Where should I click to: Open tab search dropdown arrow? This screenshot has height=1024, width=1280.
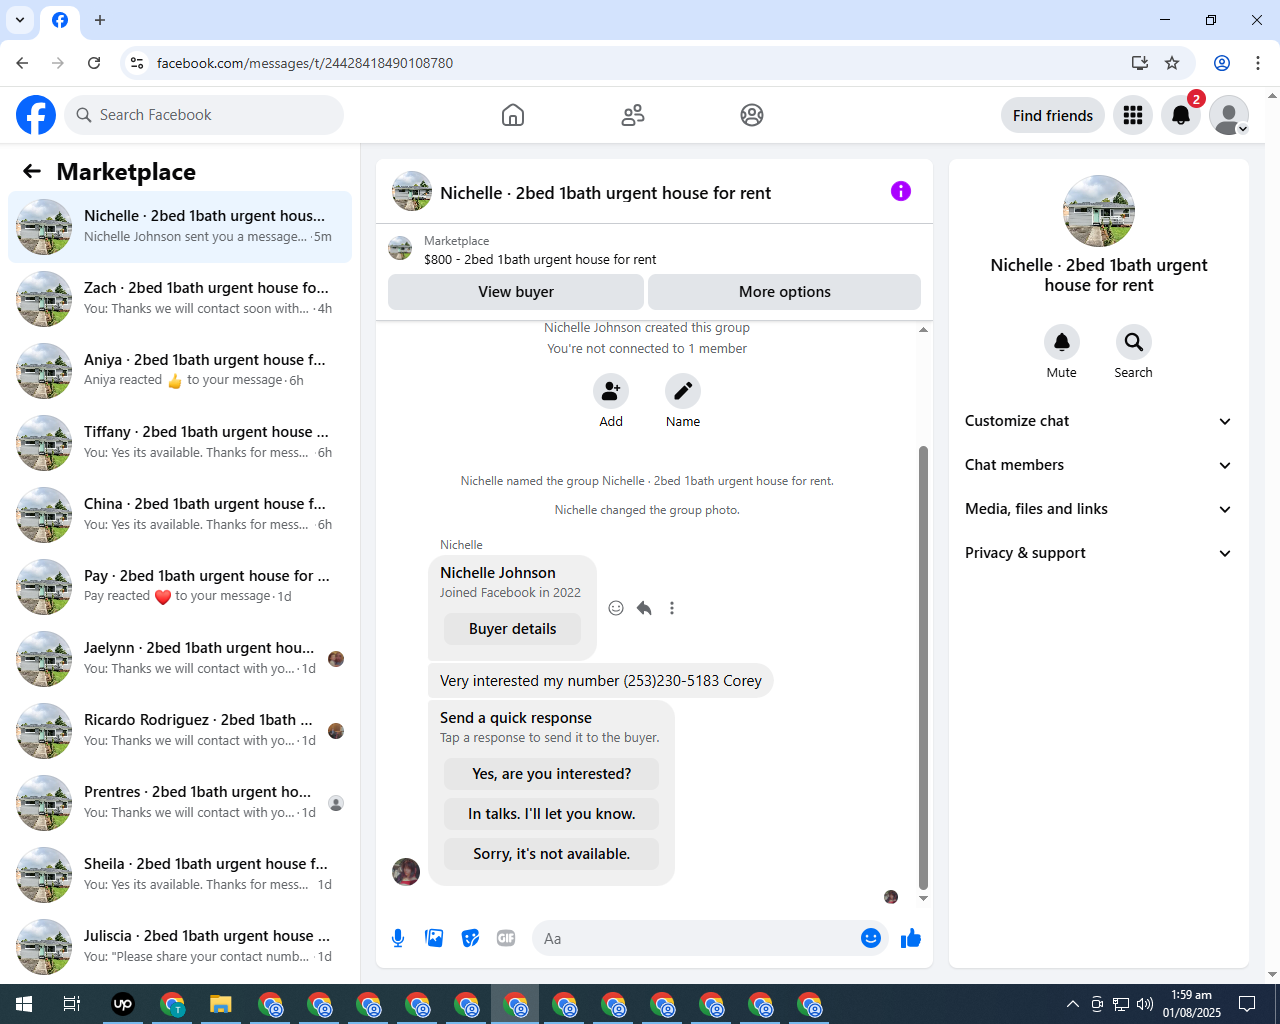pos(20,20)
